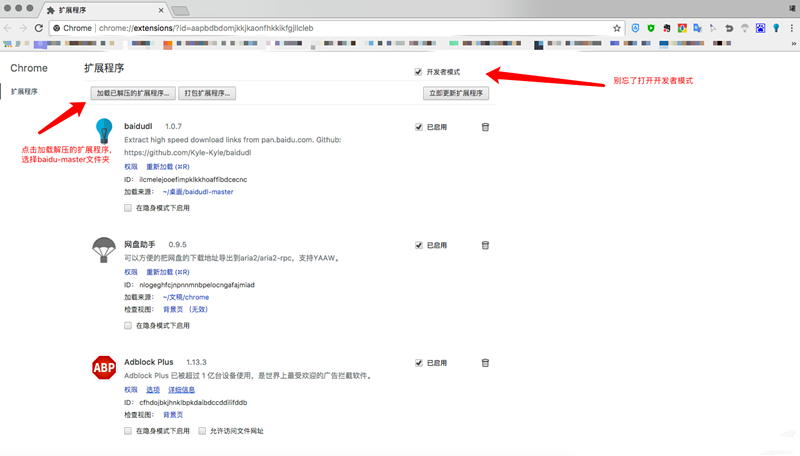Open the Google Translate extension icon
The width and height of the screenshot is (800, 456).
pos(697,28)
